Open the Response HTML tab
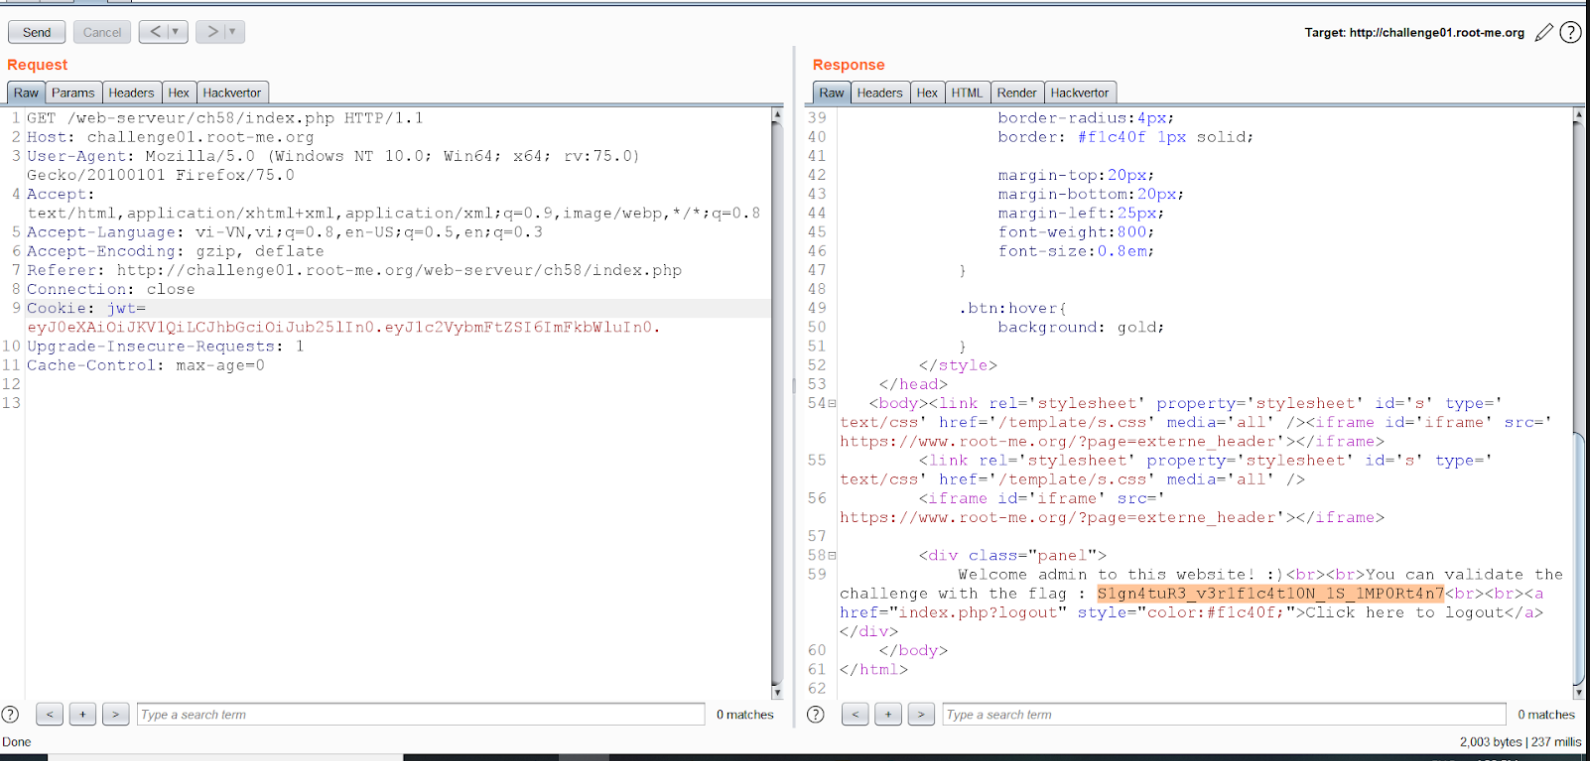This screenshot has height=761, width=1590. point(967,93)
